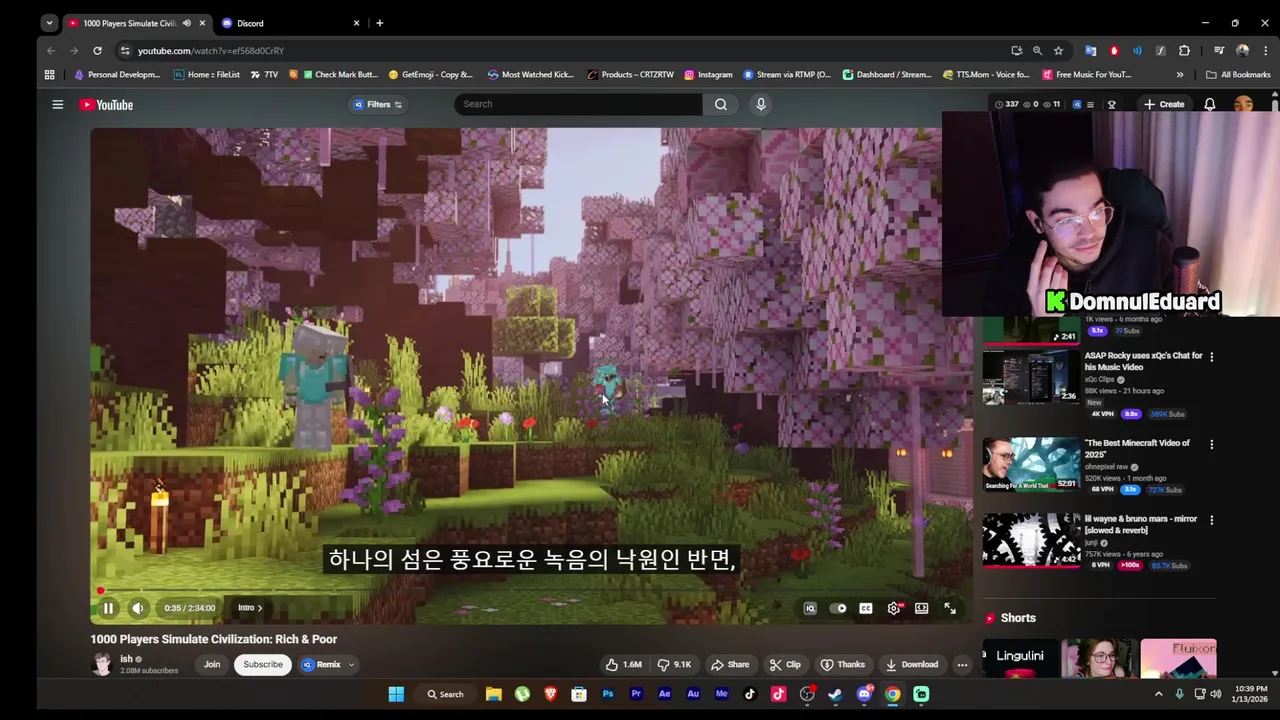This screenshot has height=720, width=1280.
Task: Launch Premiere Pro from taskbar
Action: click(636, 694)
